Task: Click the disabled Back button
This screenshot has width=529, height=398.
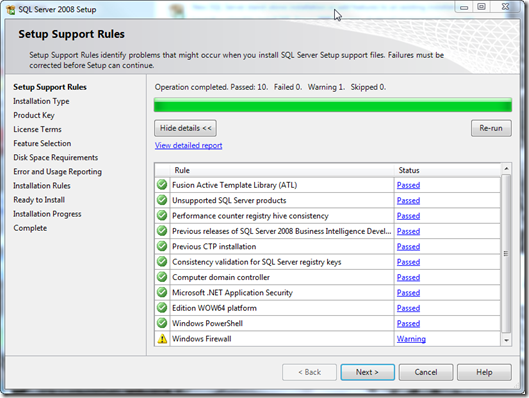Action: [309, 372]
